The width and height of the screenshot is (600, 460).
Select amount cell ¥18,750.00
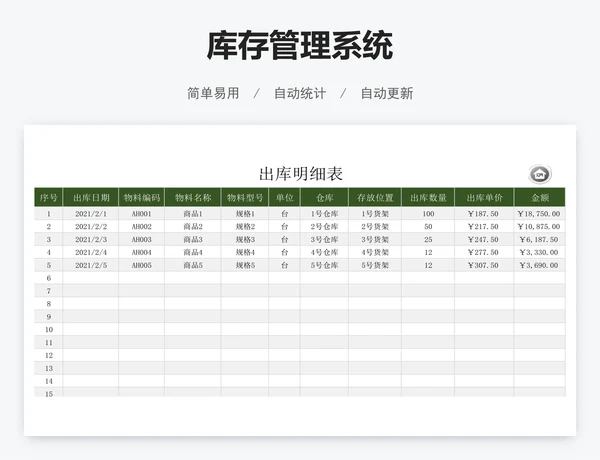coord(540,214)
